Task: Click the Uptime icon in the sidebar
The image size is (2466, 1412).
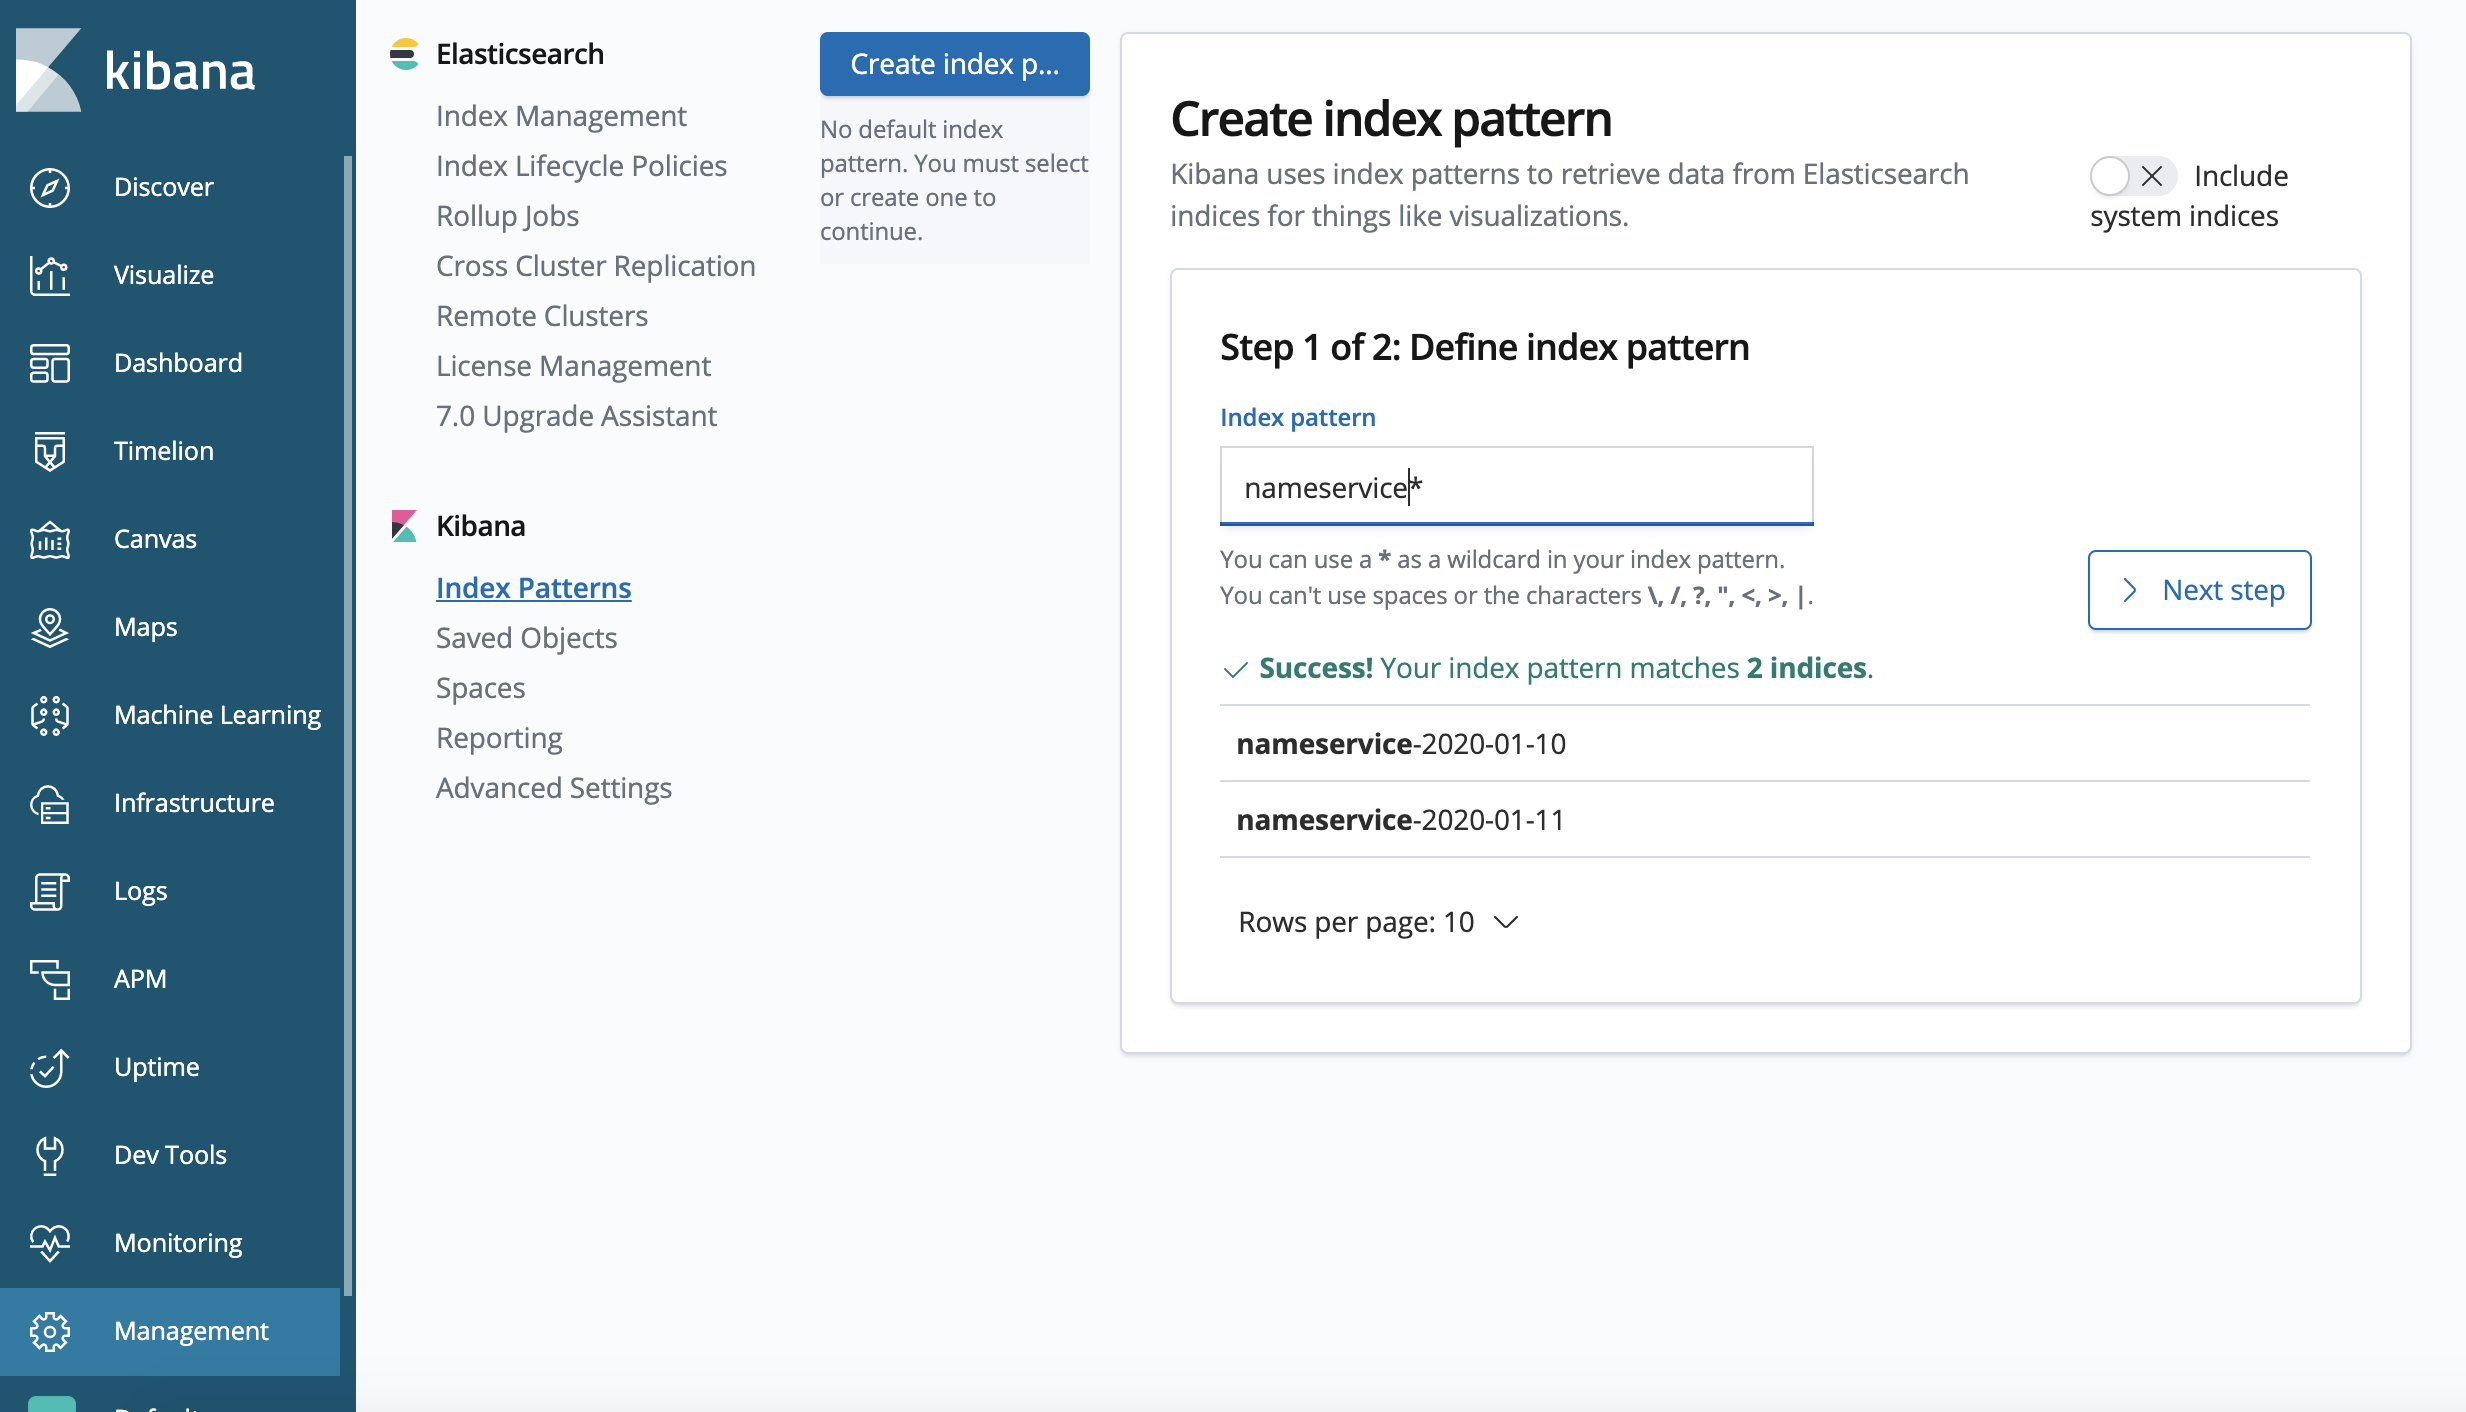Action: coord(49,1067)
